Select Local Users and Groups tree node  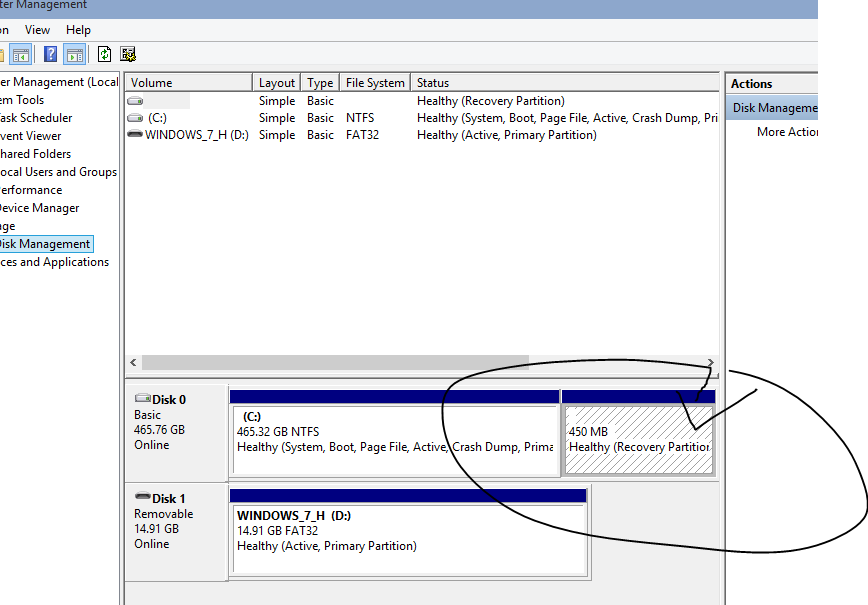pyautogui.click(x=59, y=172)
